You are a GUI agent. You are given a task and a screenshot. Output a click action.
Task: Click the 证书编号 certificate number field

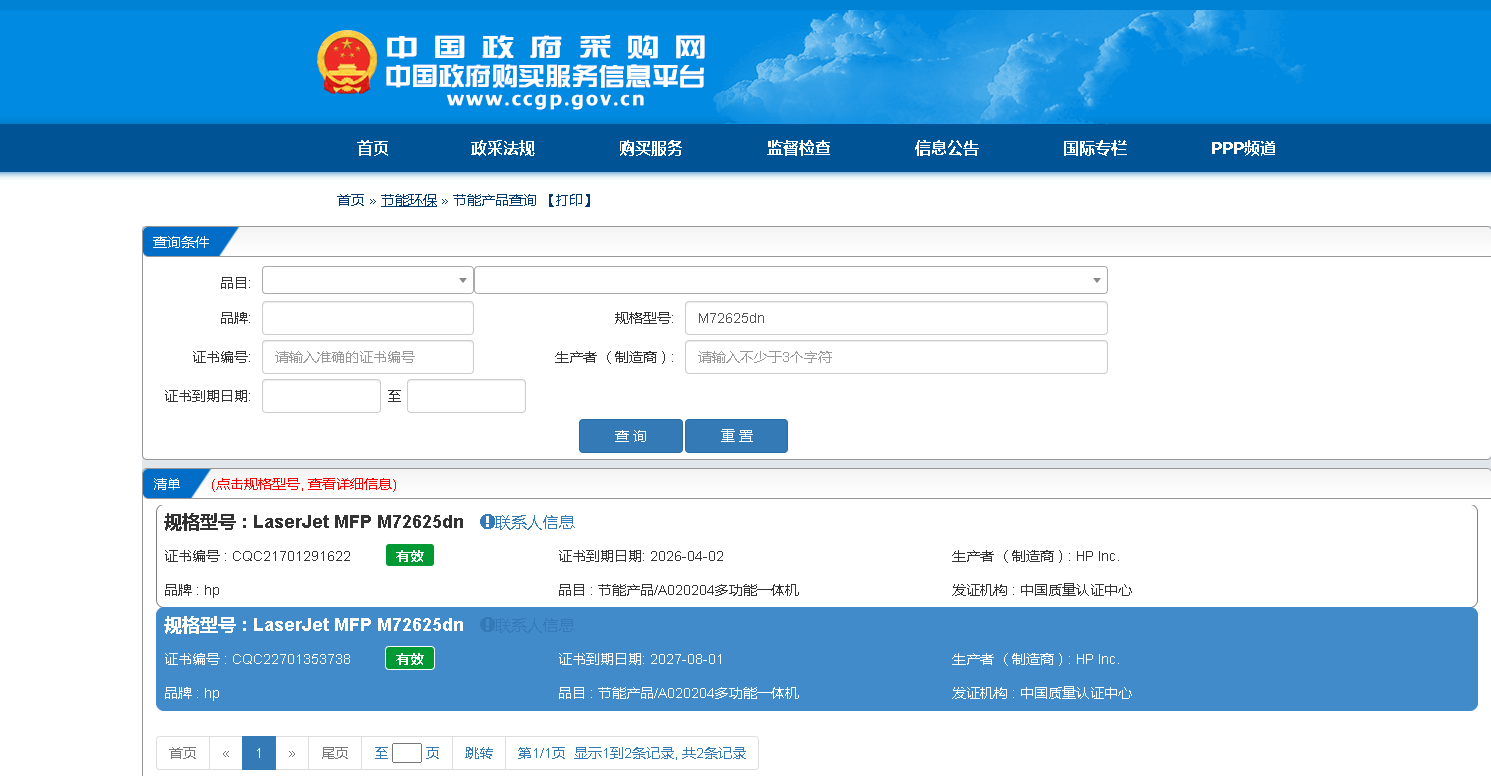[x=367, y=357]
